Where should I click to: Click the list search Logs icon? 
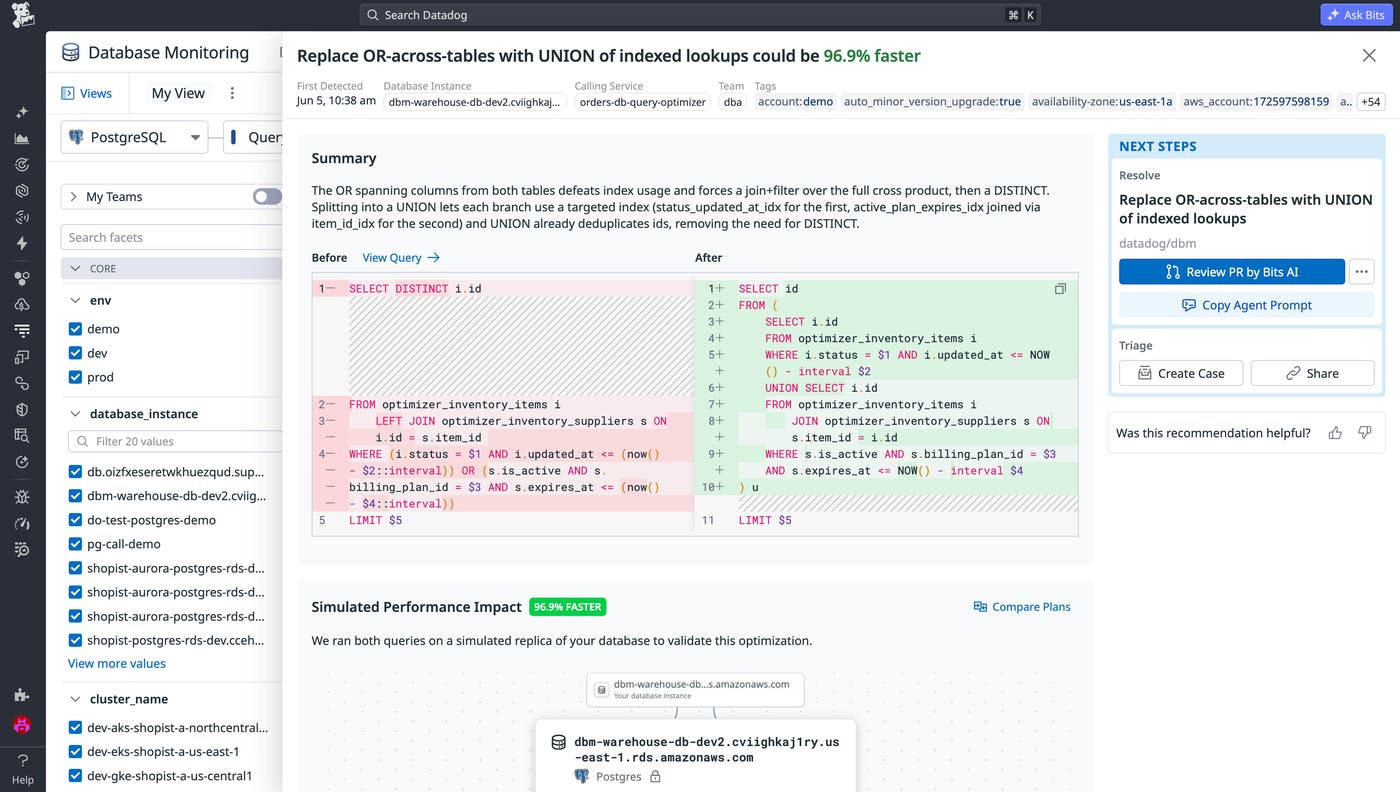[x=22, y=549]
